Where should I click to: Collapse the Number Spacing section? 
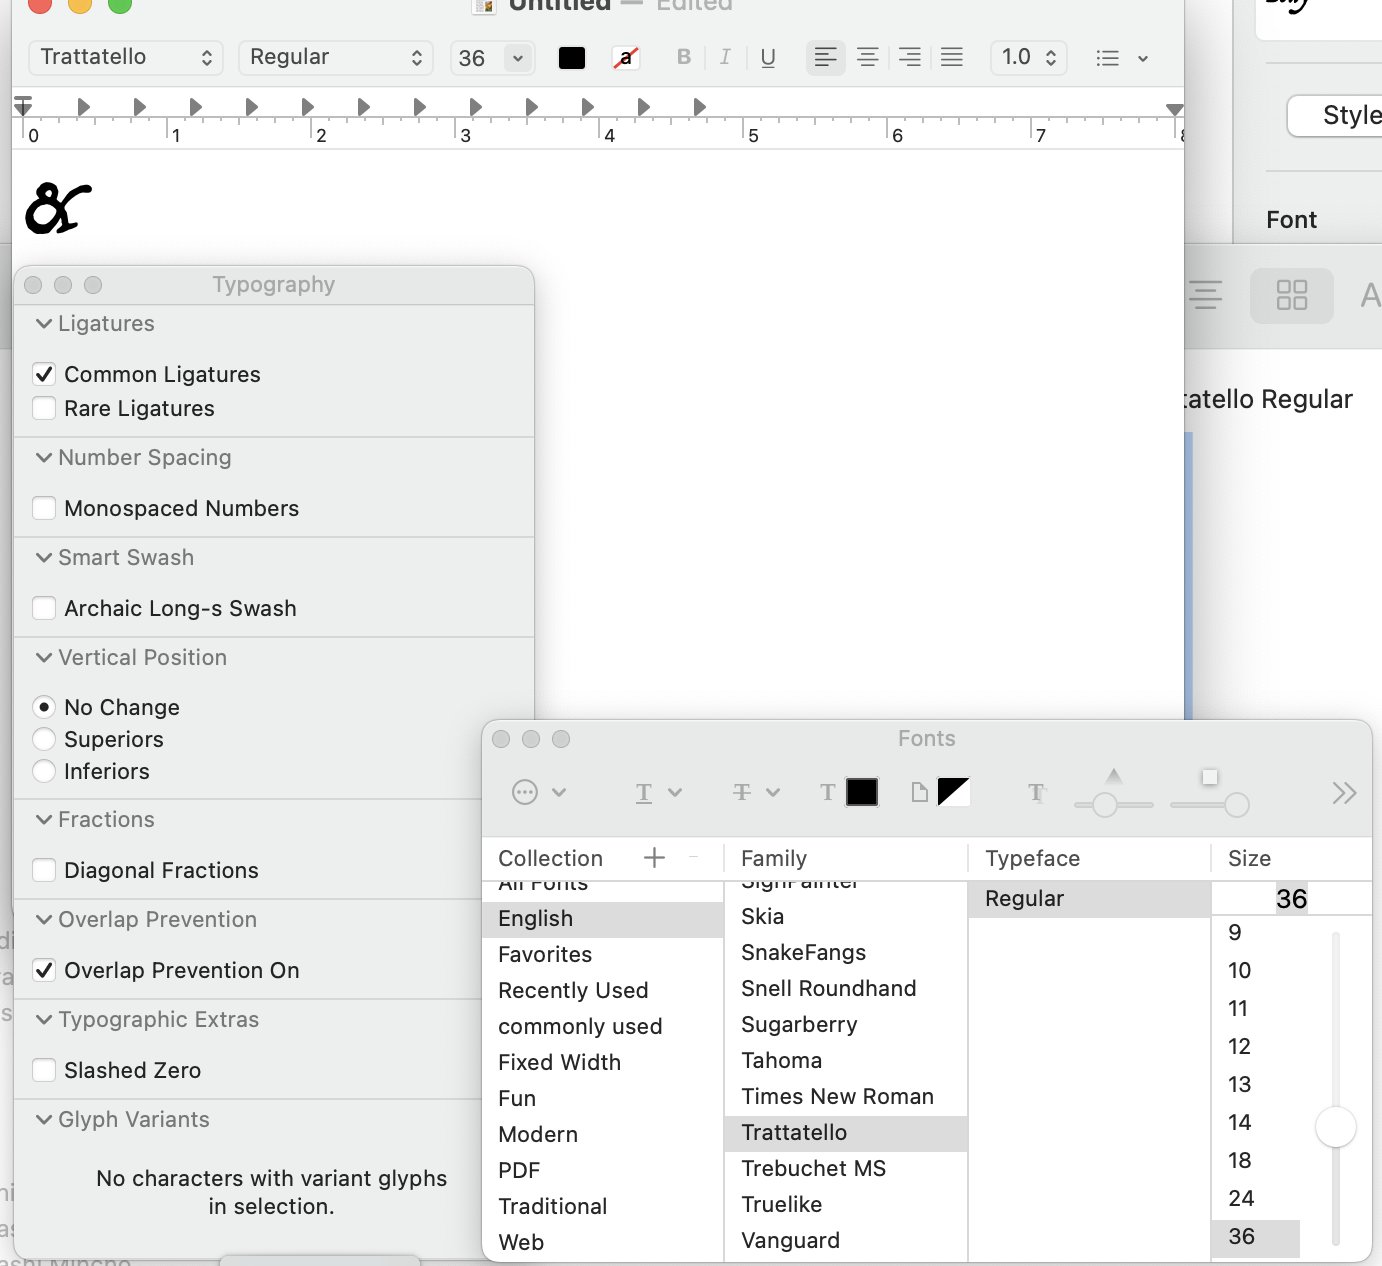[x=44, y=457]
